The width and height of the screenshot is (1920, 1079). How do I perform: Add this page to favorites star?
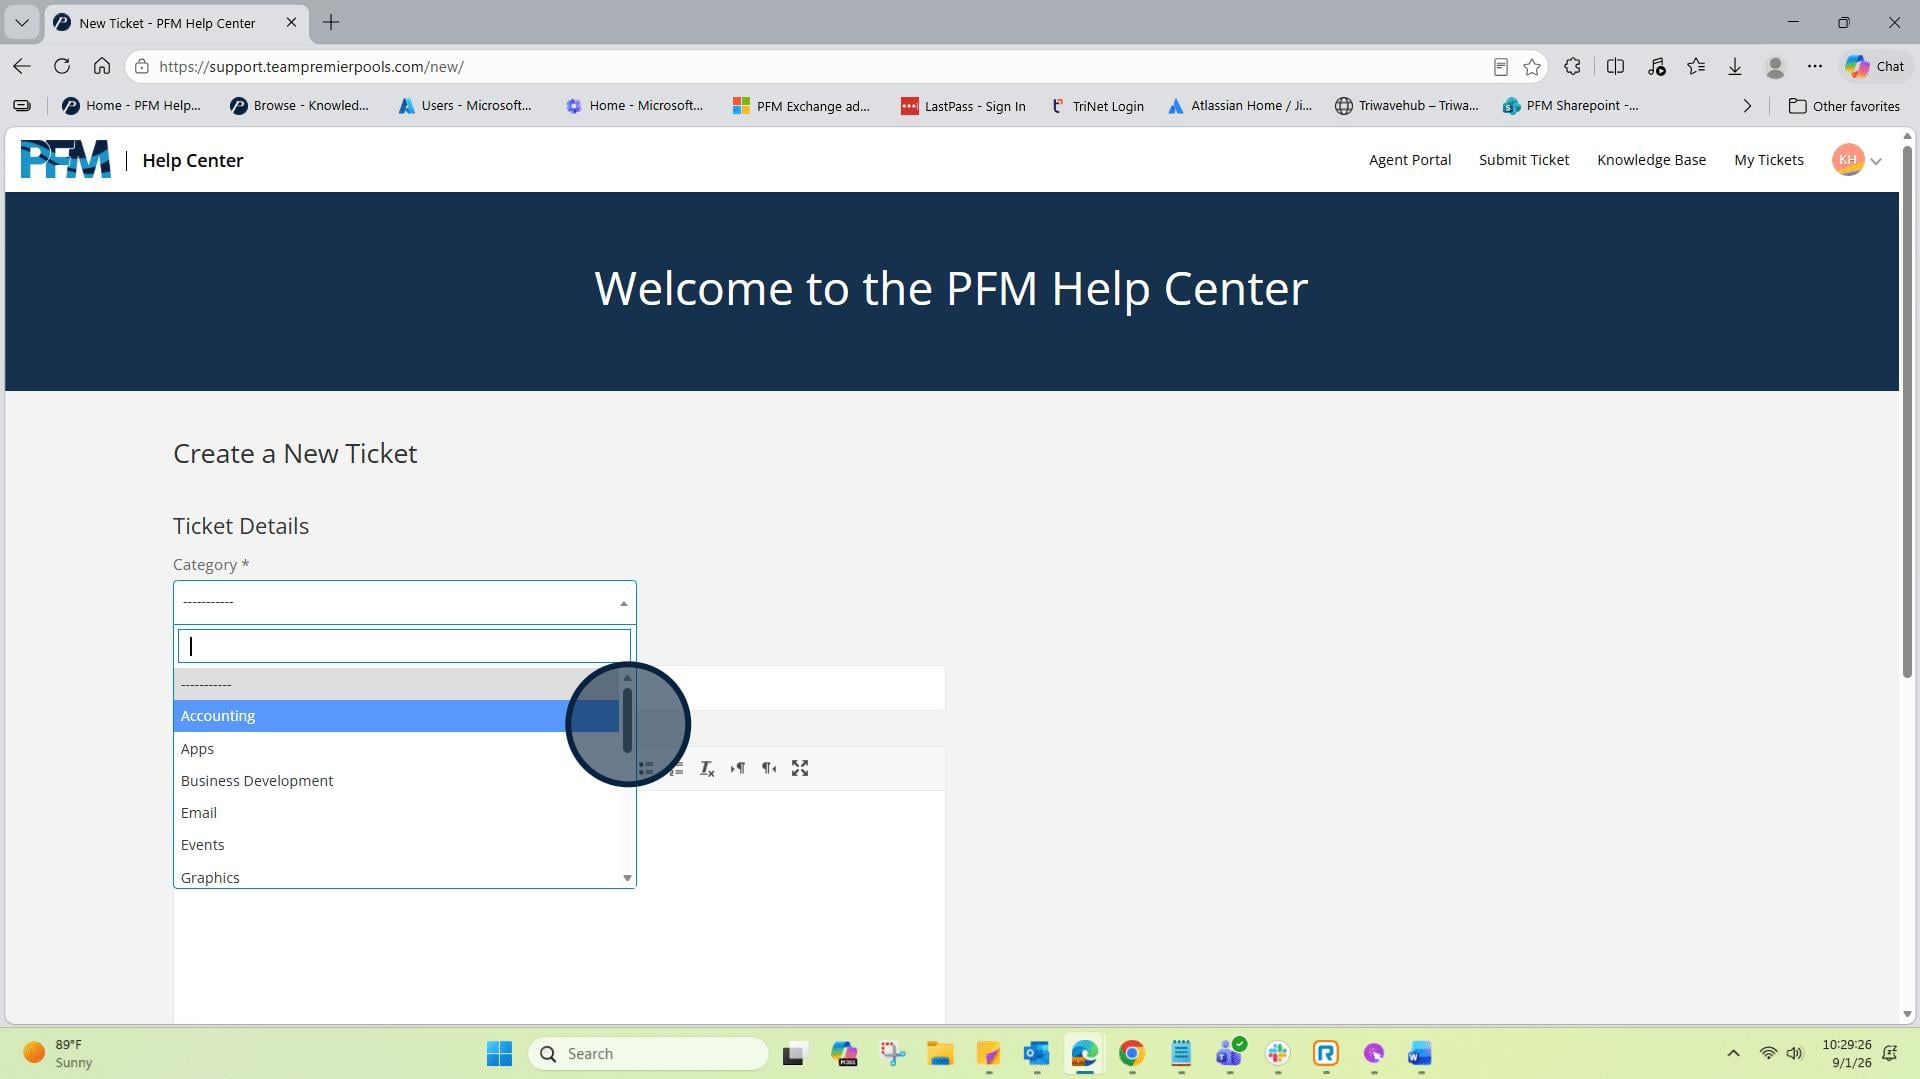click(x=1532, y=67)
